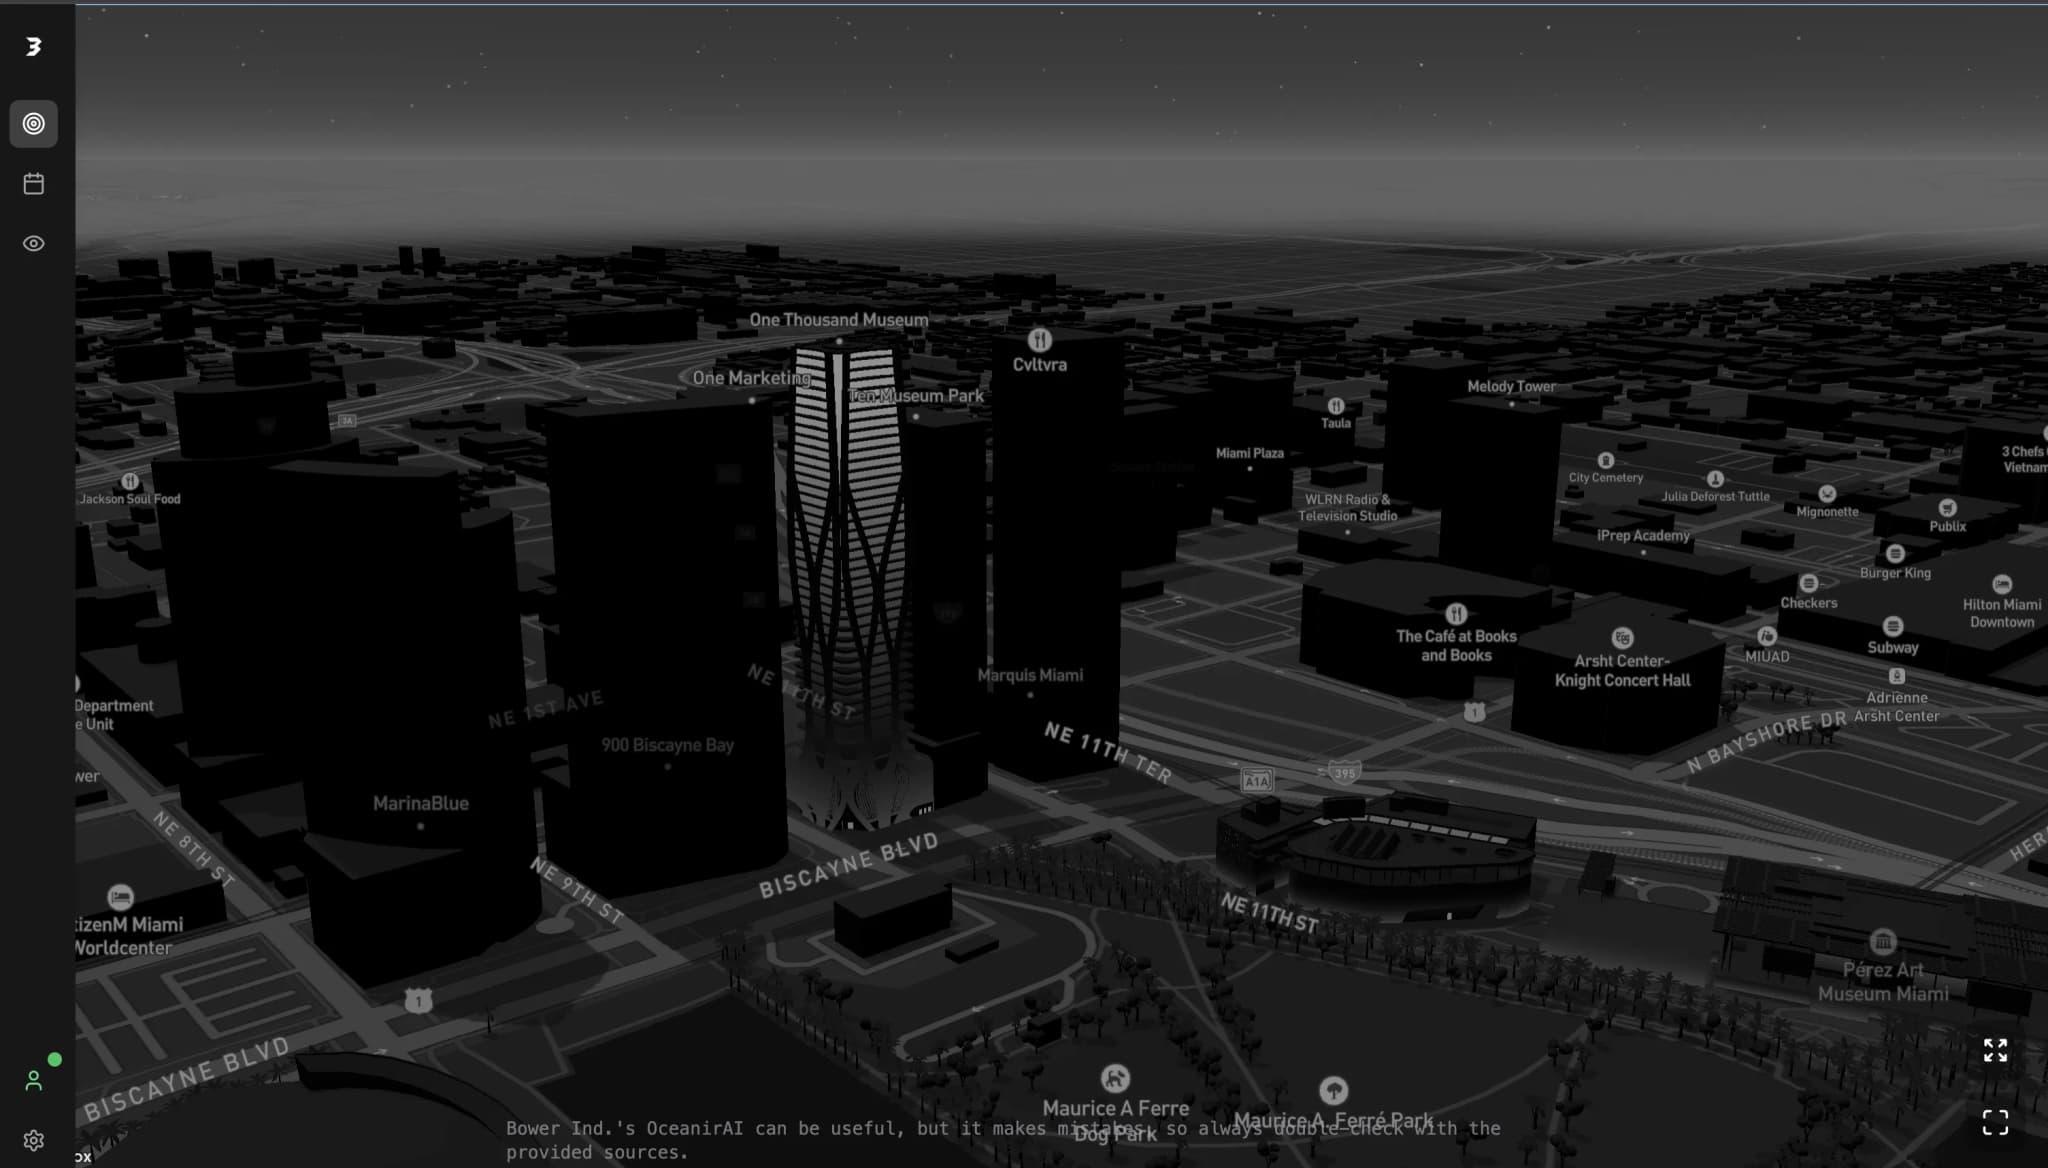
Task: Click the fullscreen frame button at bottom right
Action: tap(1996, 1123)
